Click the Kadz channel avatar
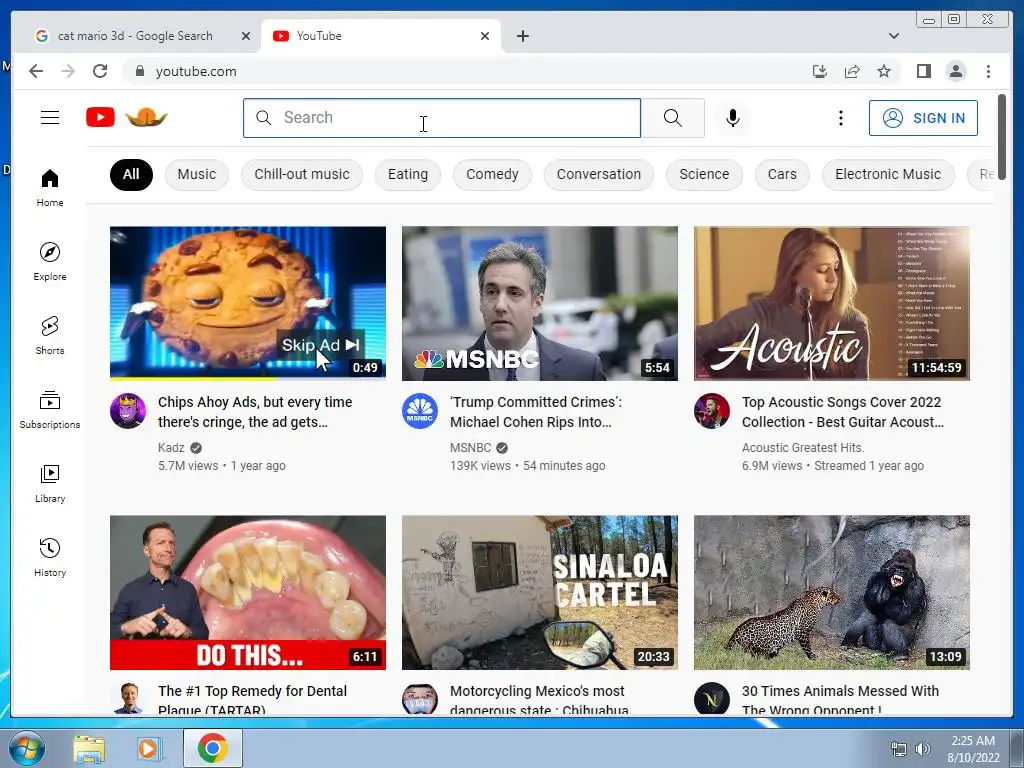This screenshot has height=768, width=1024. [x=127, y=411]
